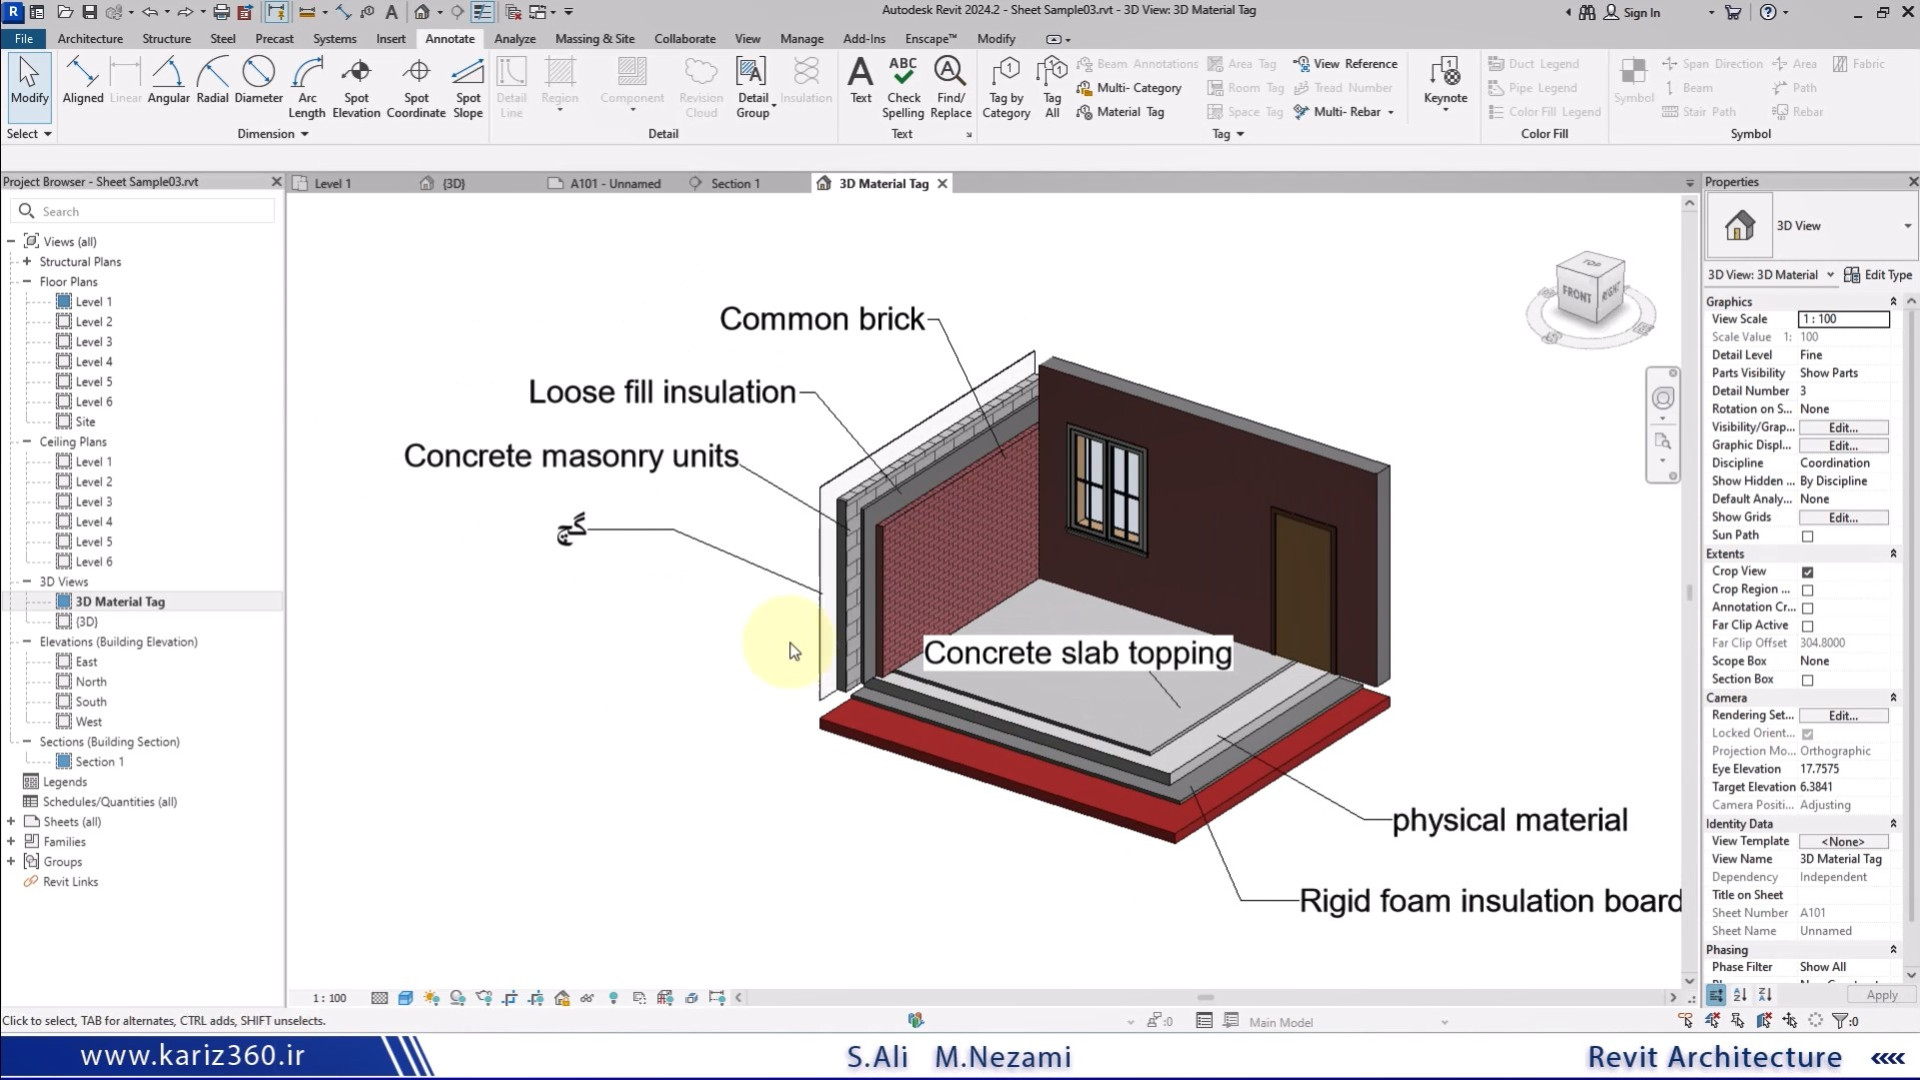
Task: Click the Detail Group tool
Action: (x=753, y=87)
